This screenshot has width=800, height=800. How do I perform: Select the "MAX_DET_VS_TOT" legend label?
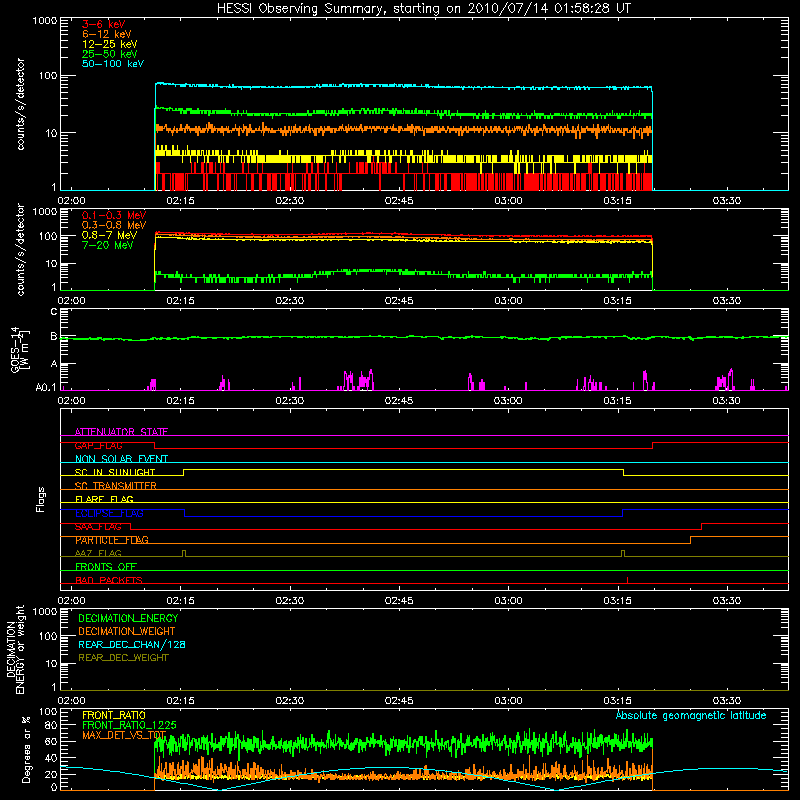tap(124, 735)
